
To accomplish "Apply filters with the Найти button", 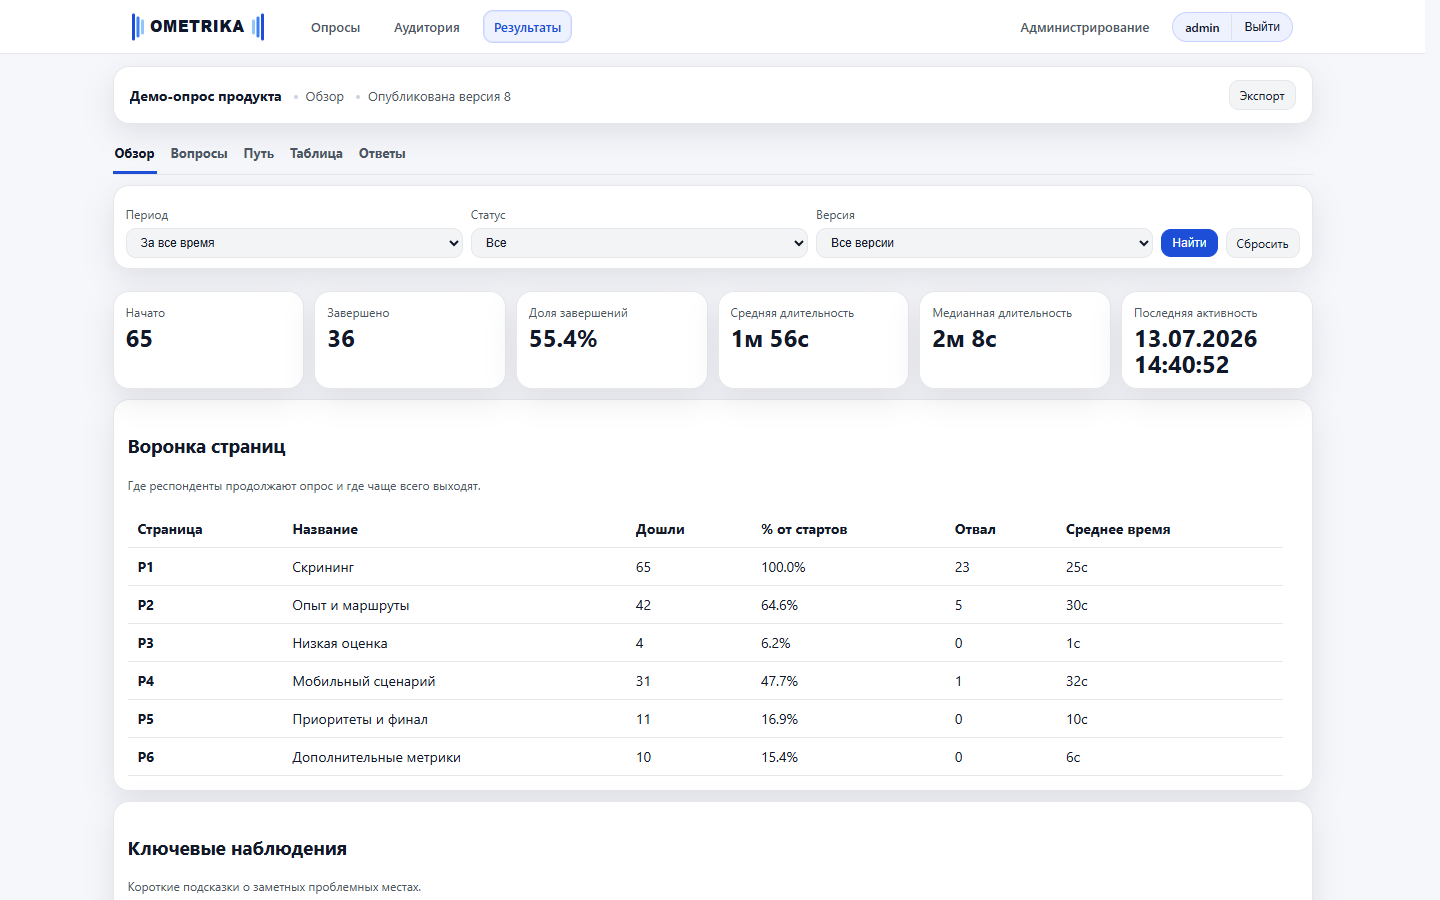I will point(1189,243).
